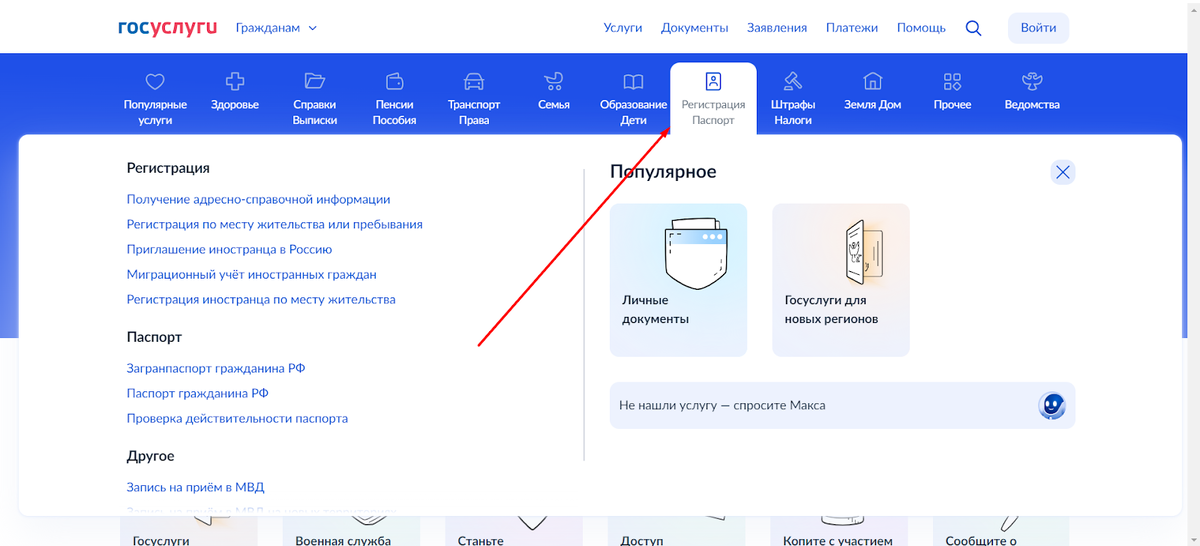
Task: Open Запись на приём в МВД link
Action: (x=195, y=487)
